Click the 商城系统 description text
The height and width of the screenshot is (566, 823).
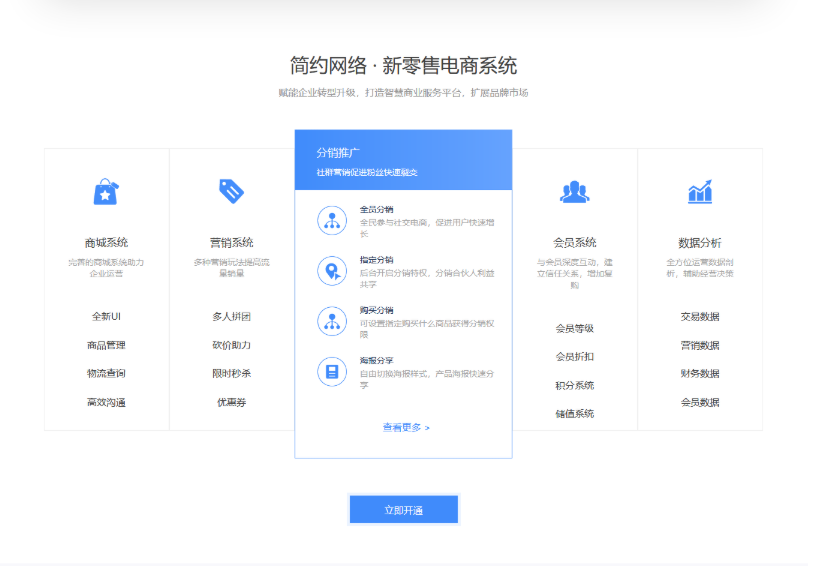(x=106, y=268)
